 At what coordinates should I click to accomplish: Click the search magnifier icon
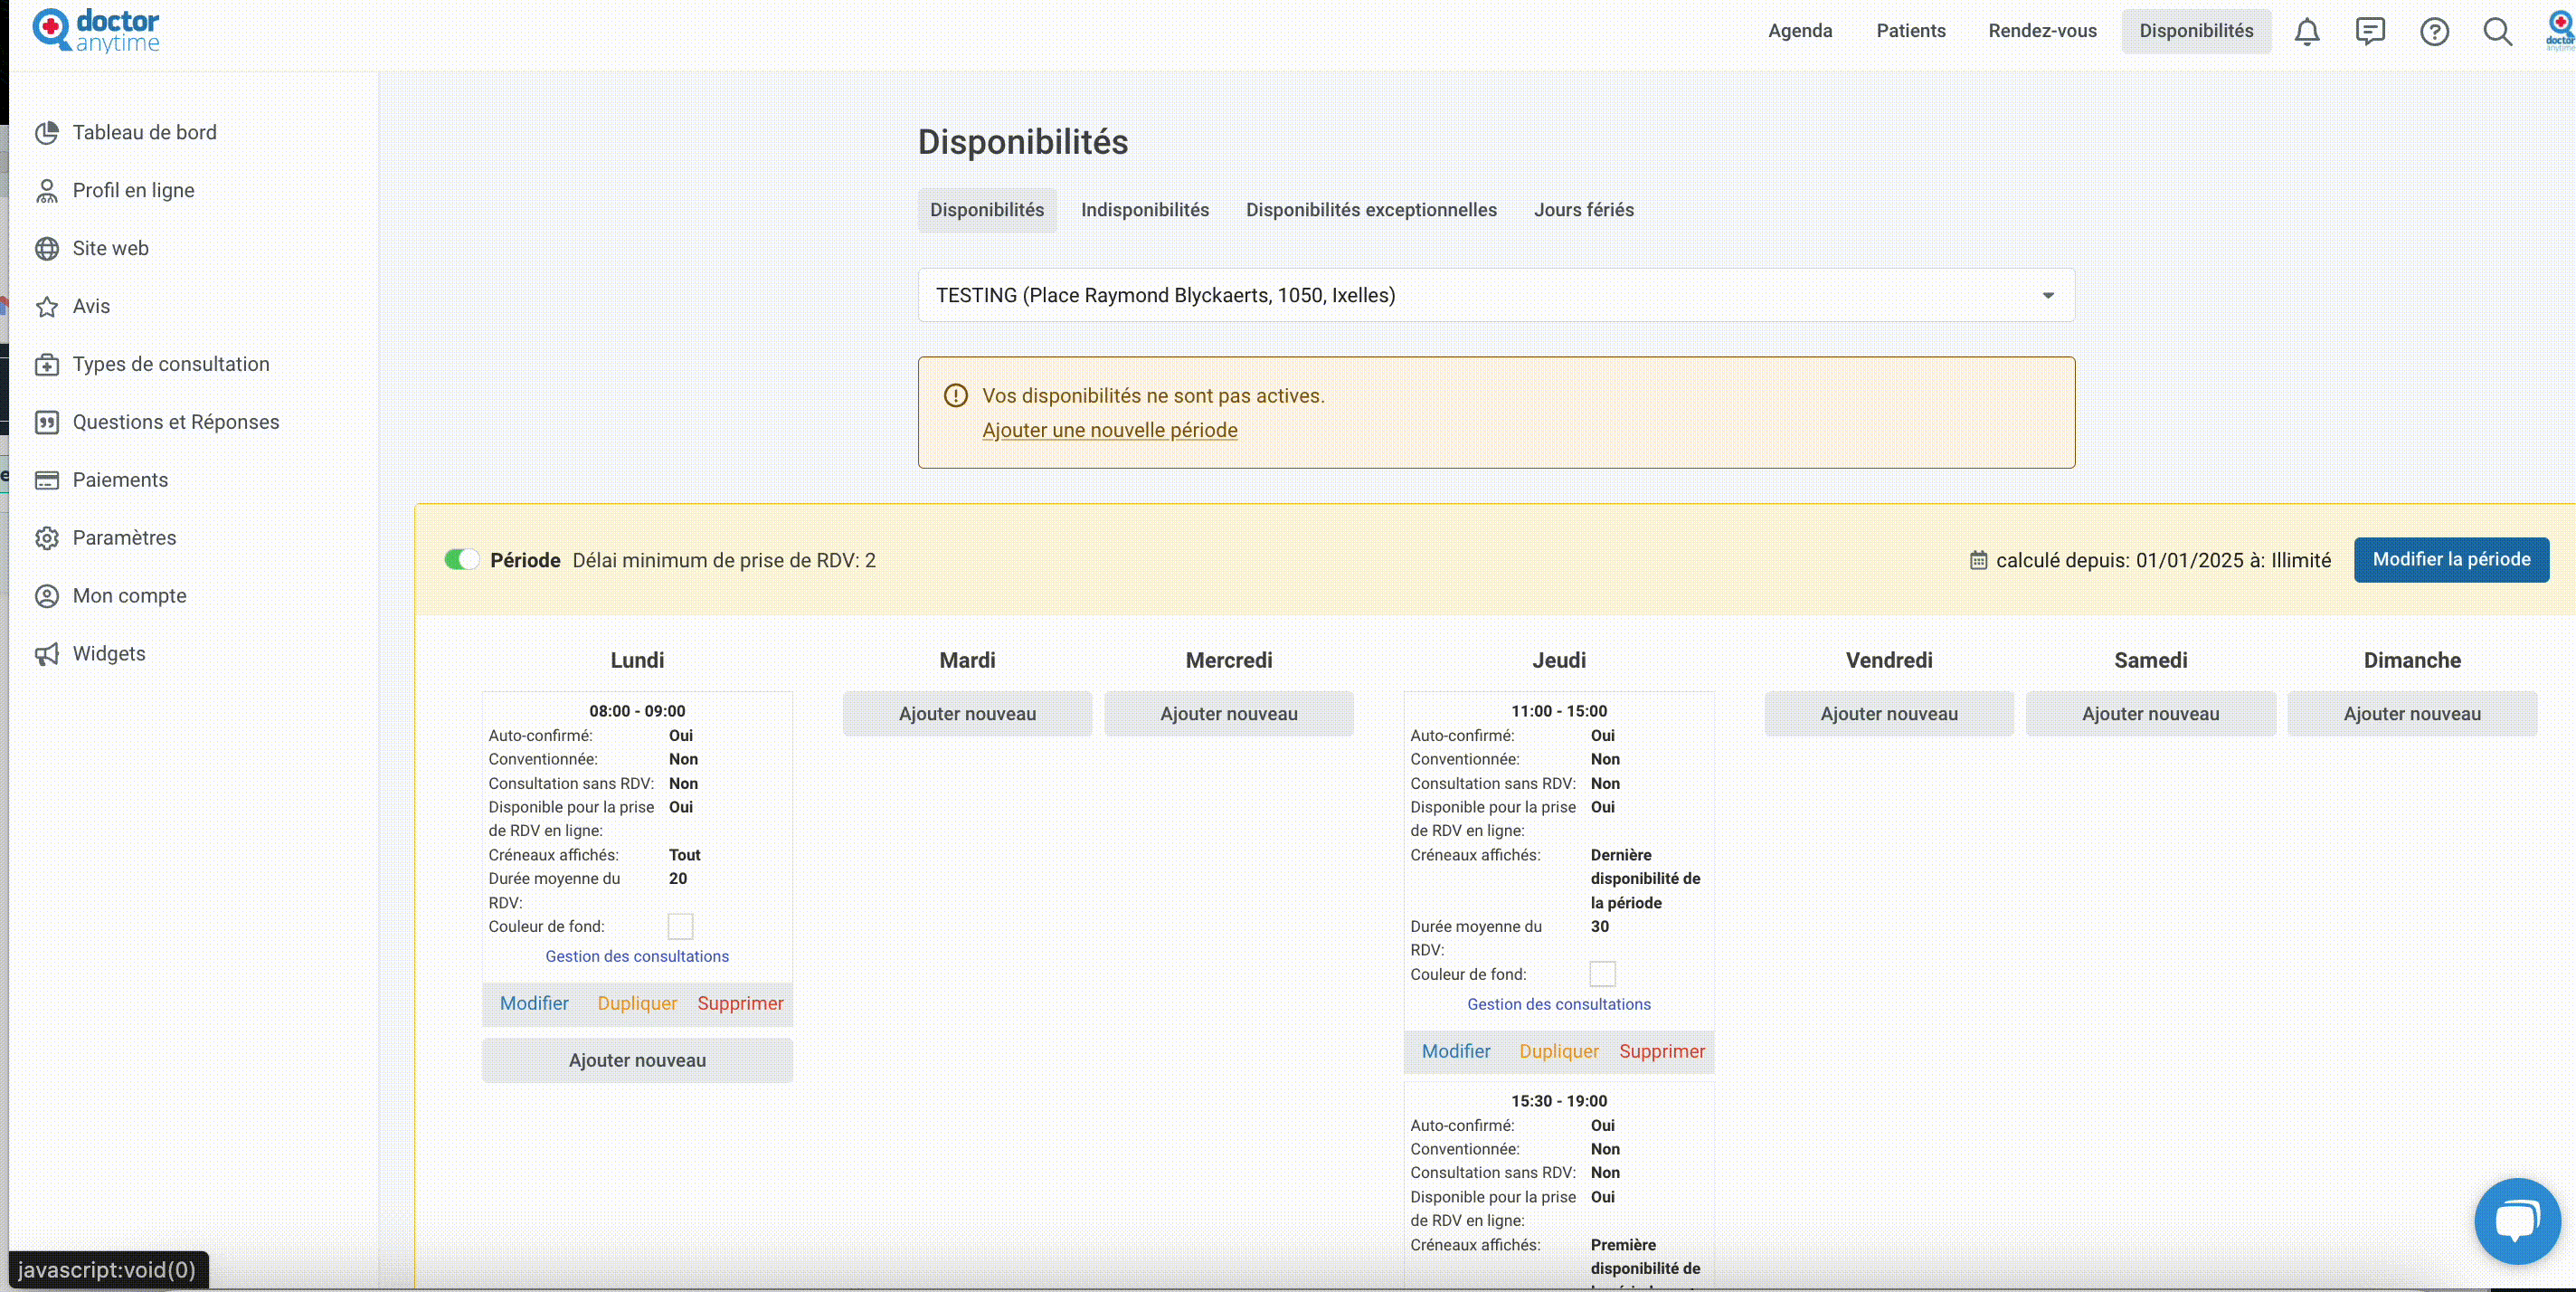pyautogui.click(x=2498, y=31)
